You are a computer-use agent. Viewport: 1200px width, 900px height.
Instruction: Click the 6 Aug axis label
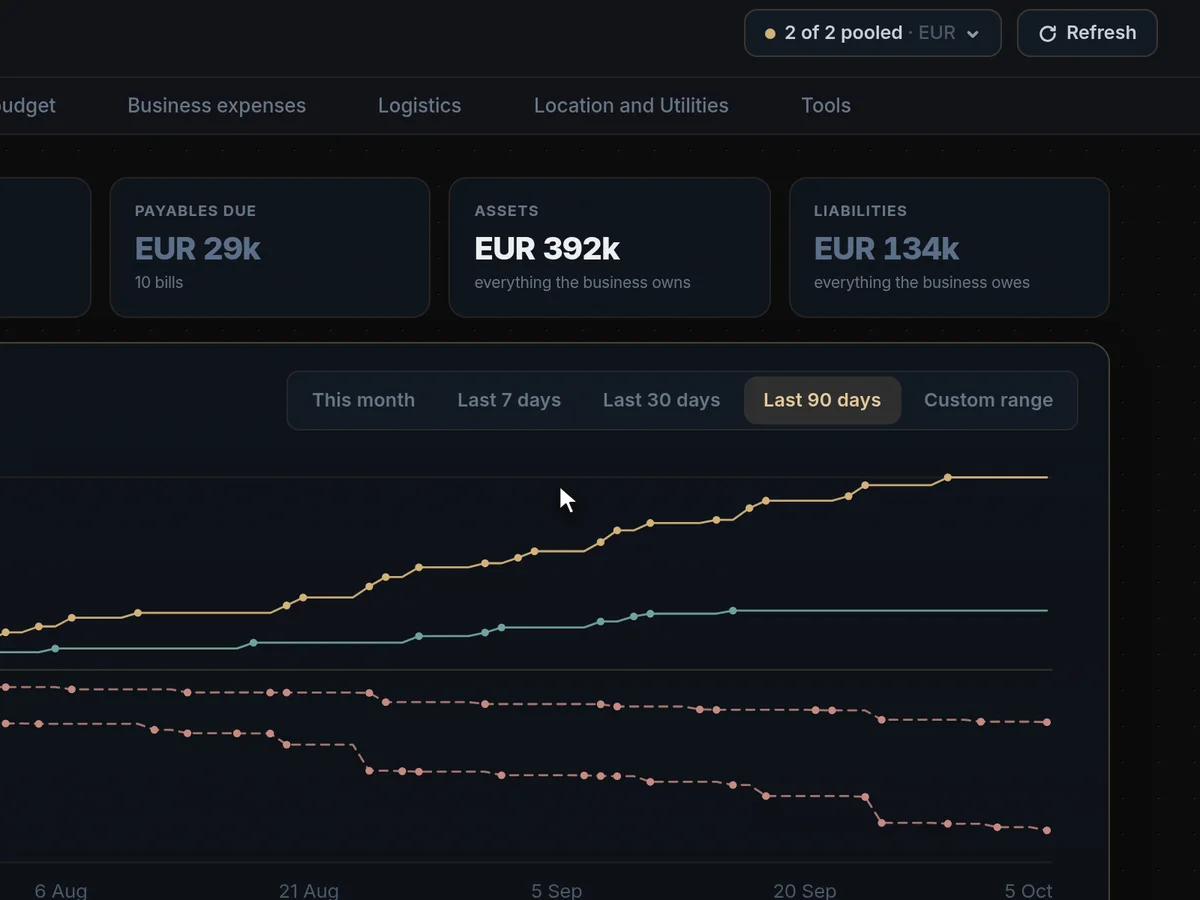pos(61,890)
